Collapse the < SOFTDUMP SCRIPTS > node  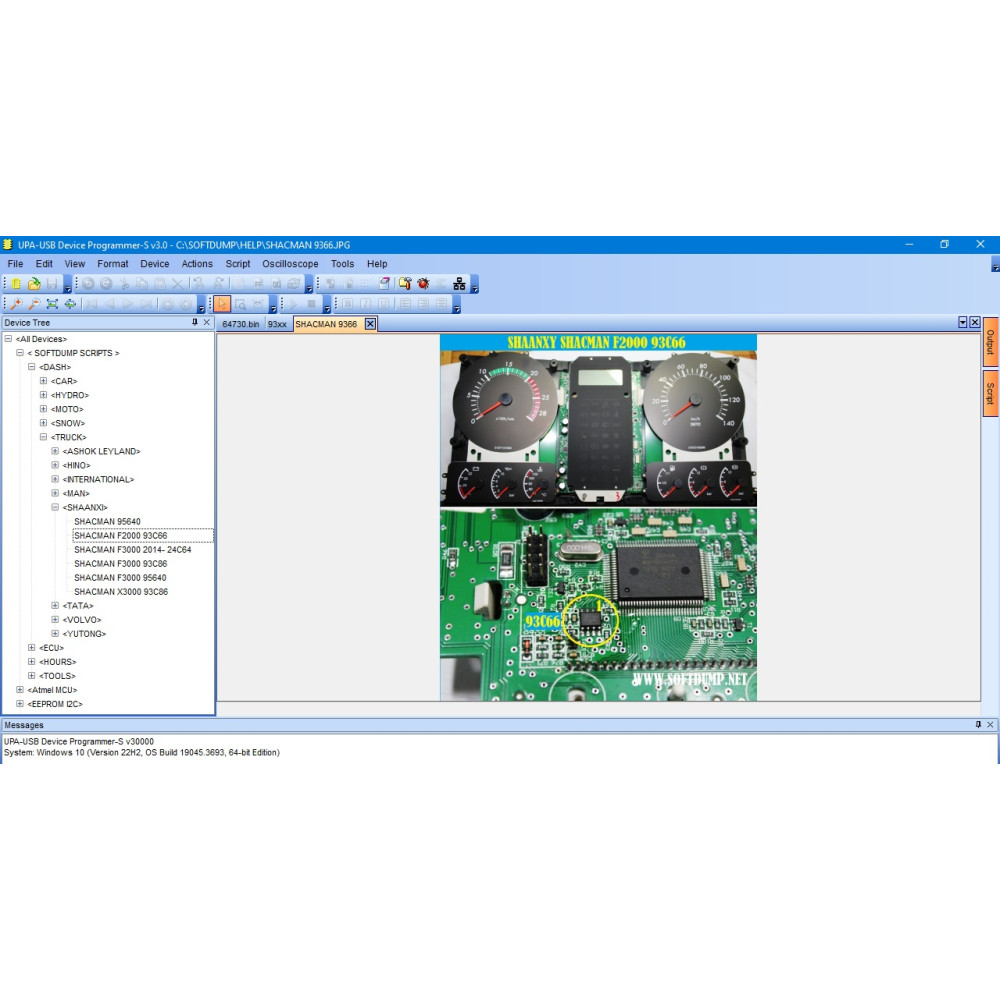[20, 353]
